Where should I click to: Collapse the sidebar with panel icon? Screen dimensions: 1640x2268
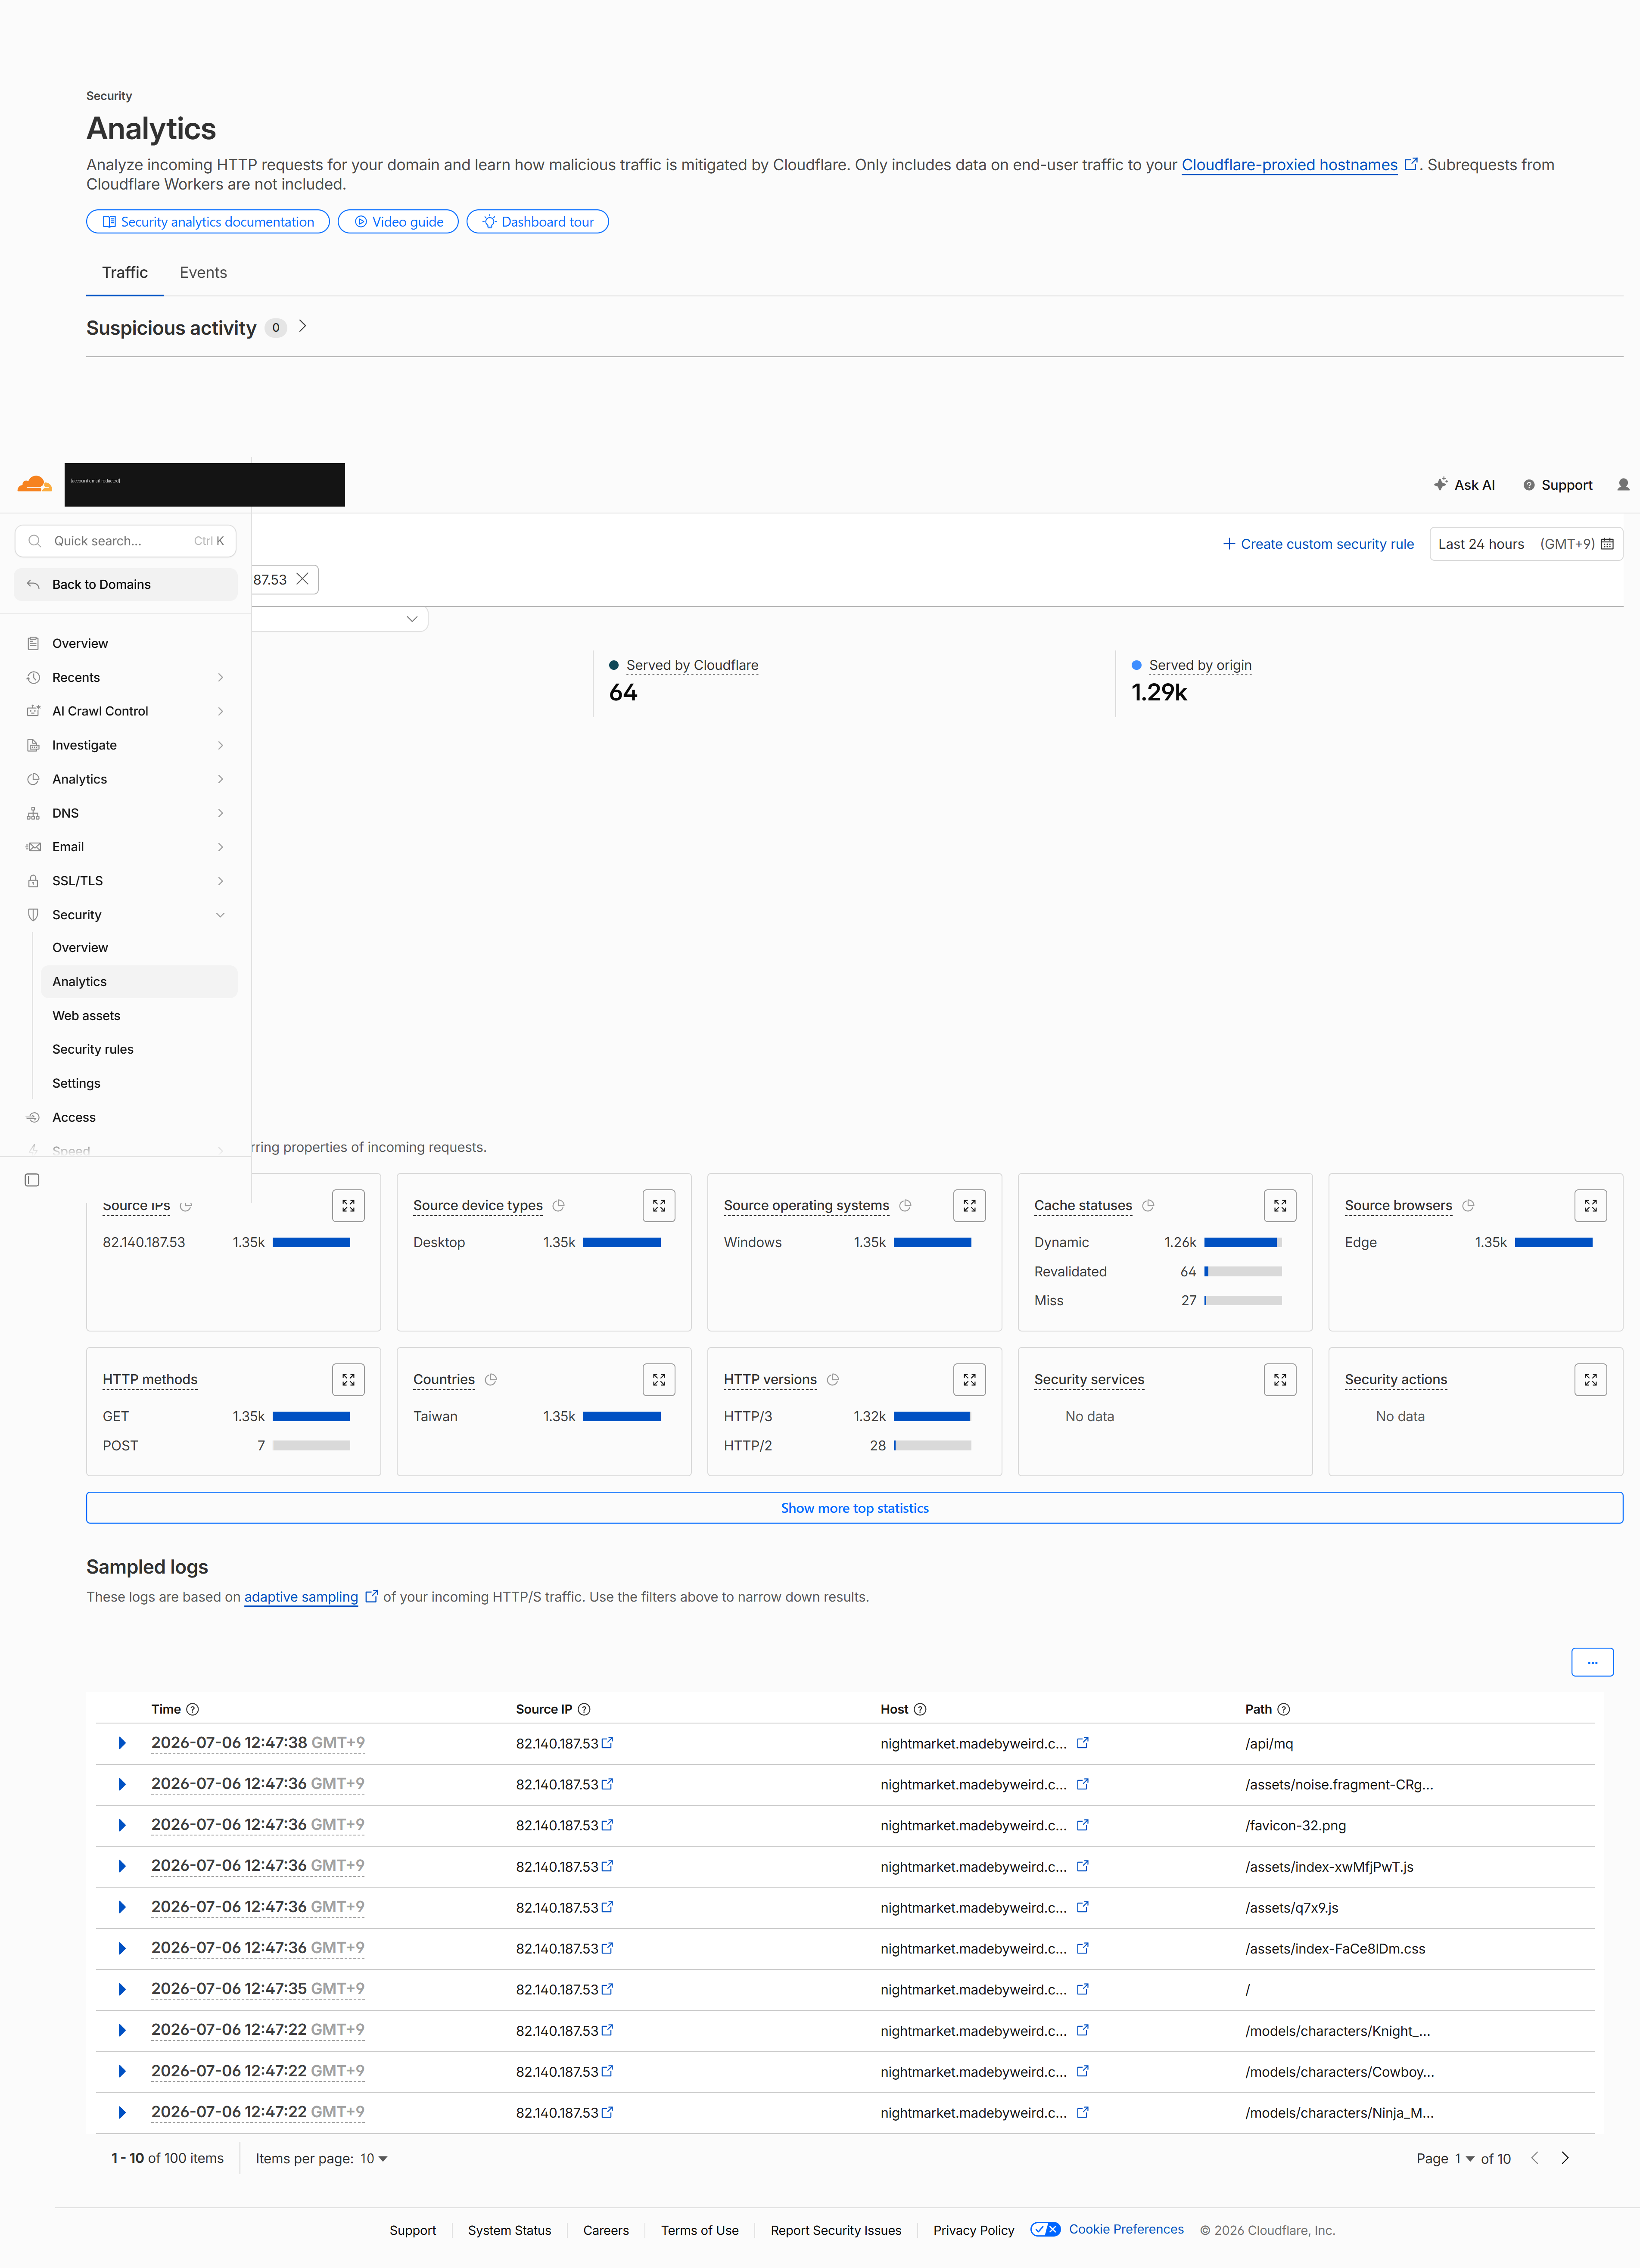click(32, 1180)
